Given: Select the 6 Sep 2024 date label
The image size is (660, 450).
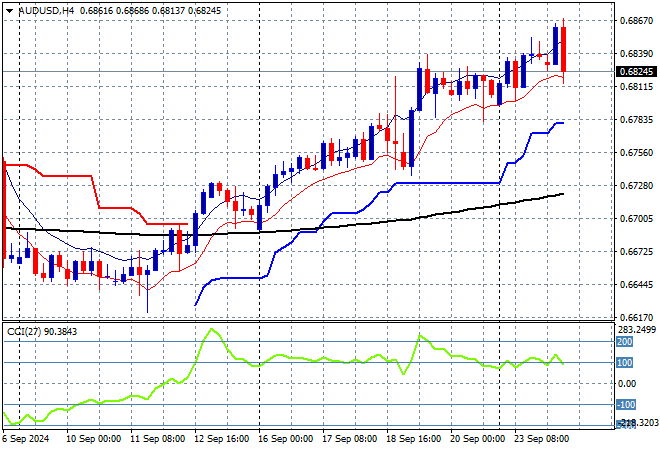Looking at the screenshot, I should coord(26,439).
